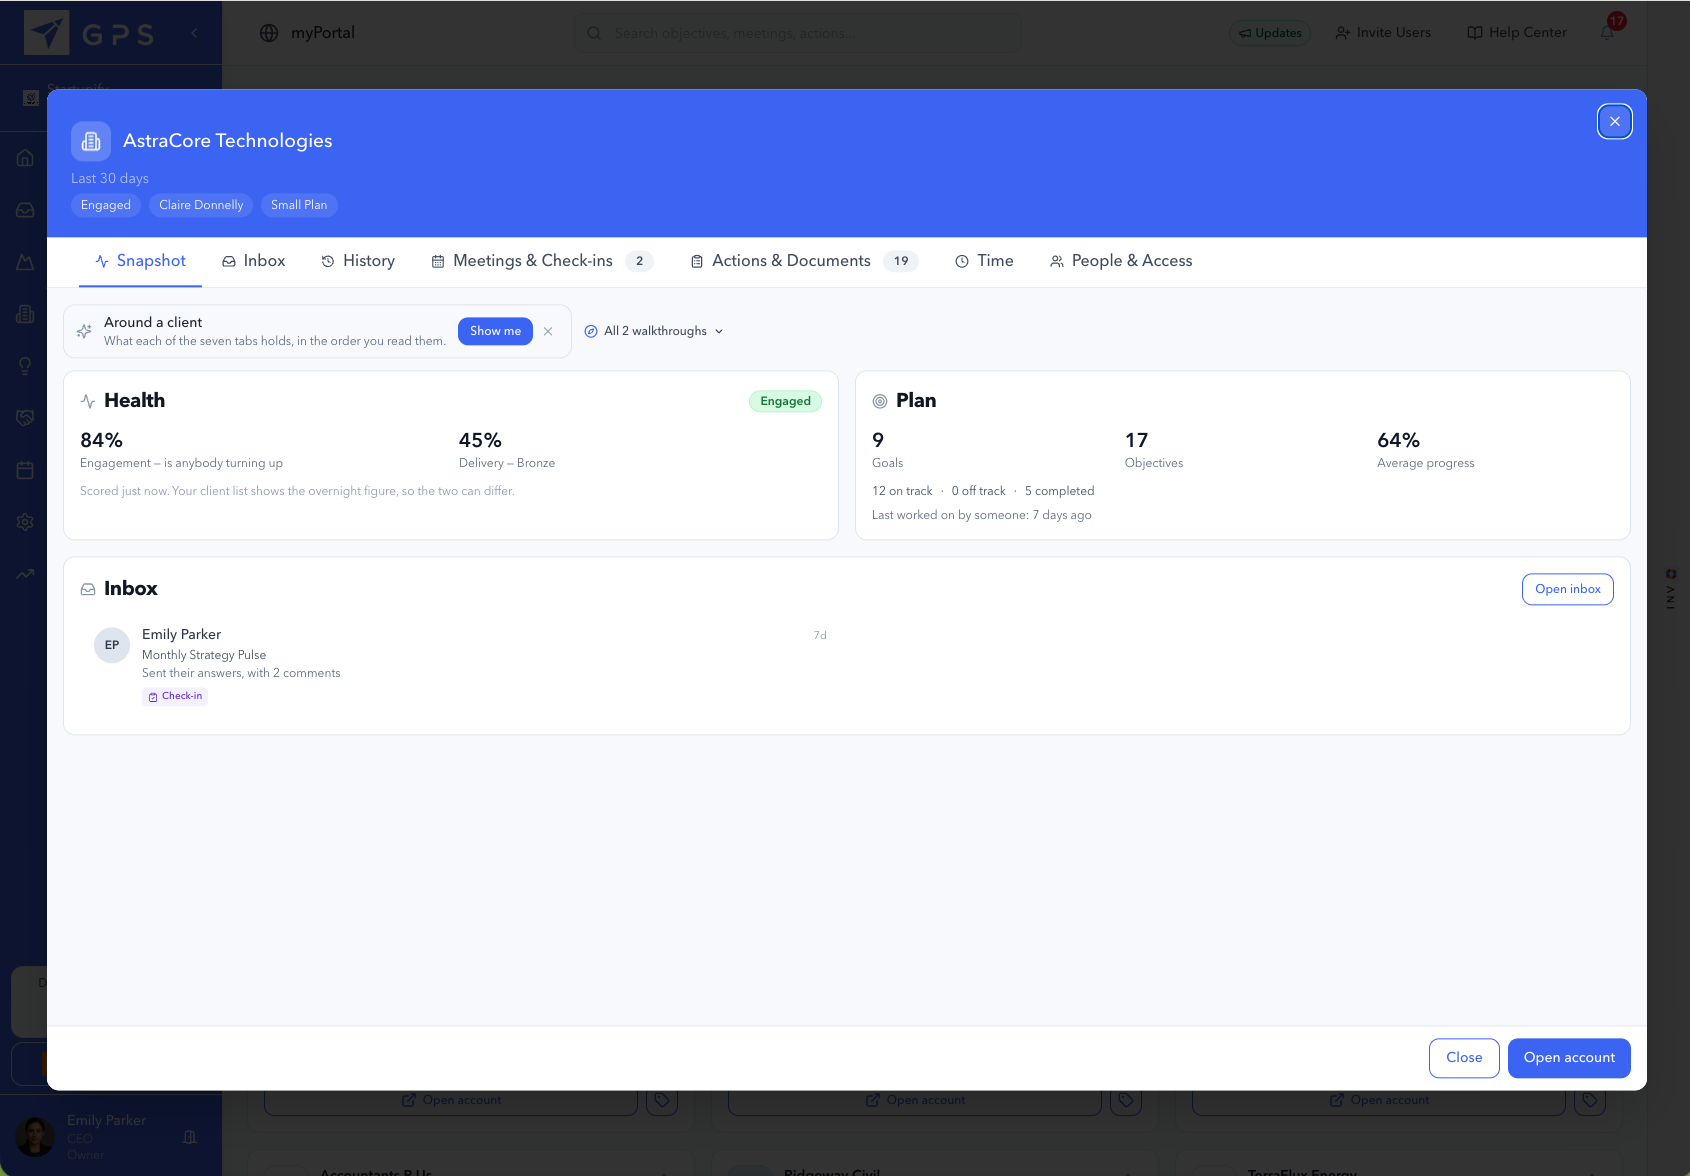Click the home icon in sidebar
The width and height of the screenshot is (1690, 1176).
tap(25, 158)
